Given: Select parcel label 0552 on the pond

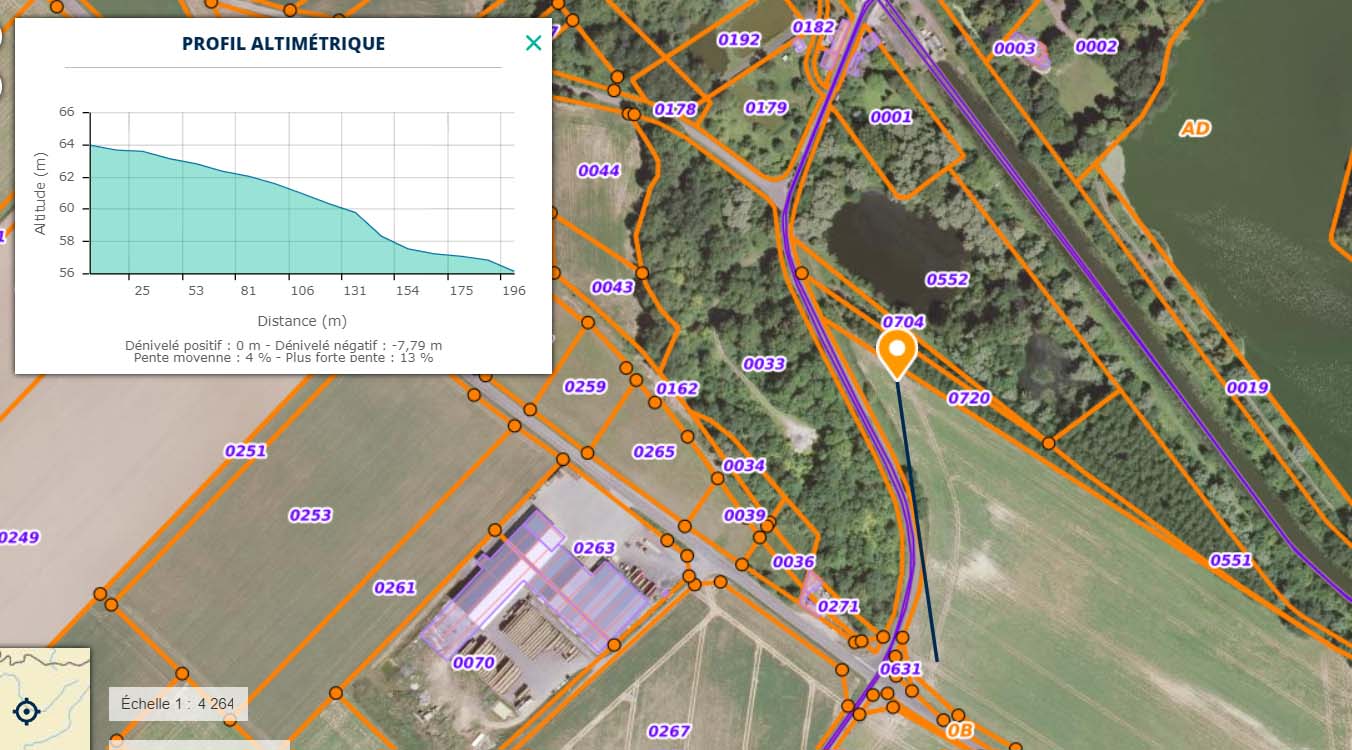Looking at the screenshot, I should click(x=946, y=279).
